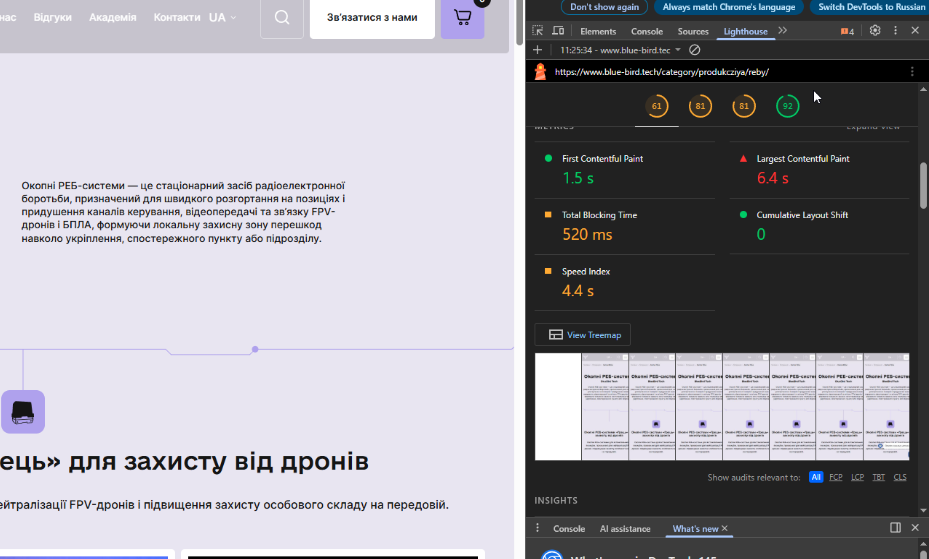Toggle the device toolbar icon
929x559 pixels.
tap(558, 31)
